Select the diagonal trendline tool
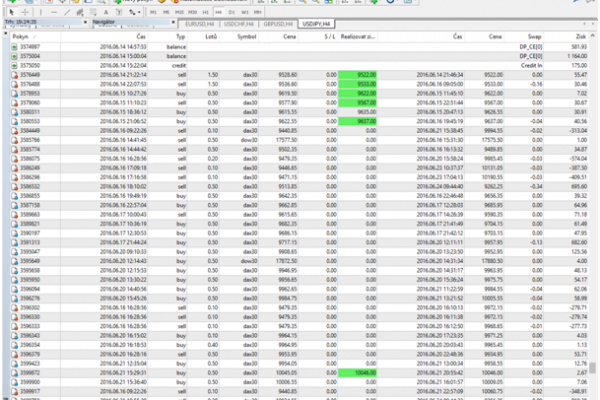The width and height of the screenshot is (600, 400). 67,12
